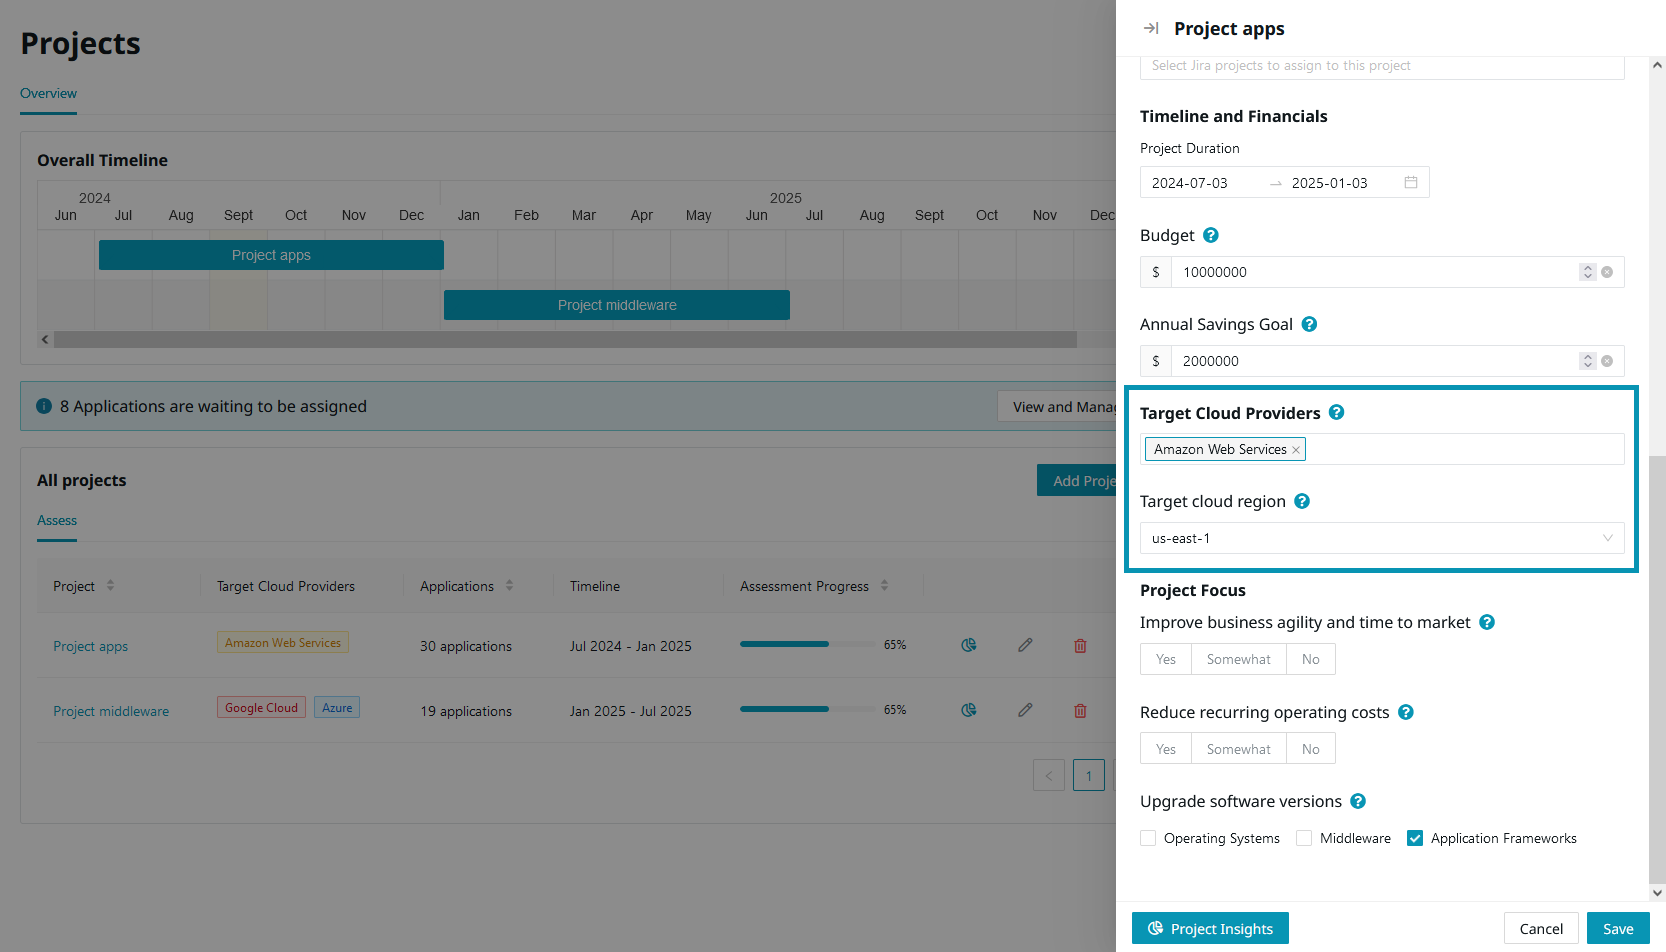Screen dimensions: 1666x952
Task: Open calendar icon in Project Duration field
Action: tap(1411, 183)
